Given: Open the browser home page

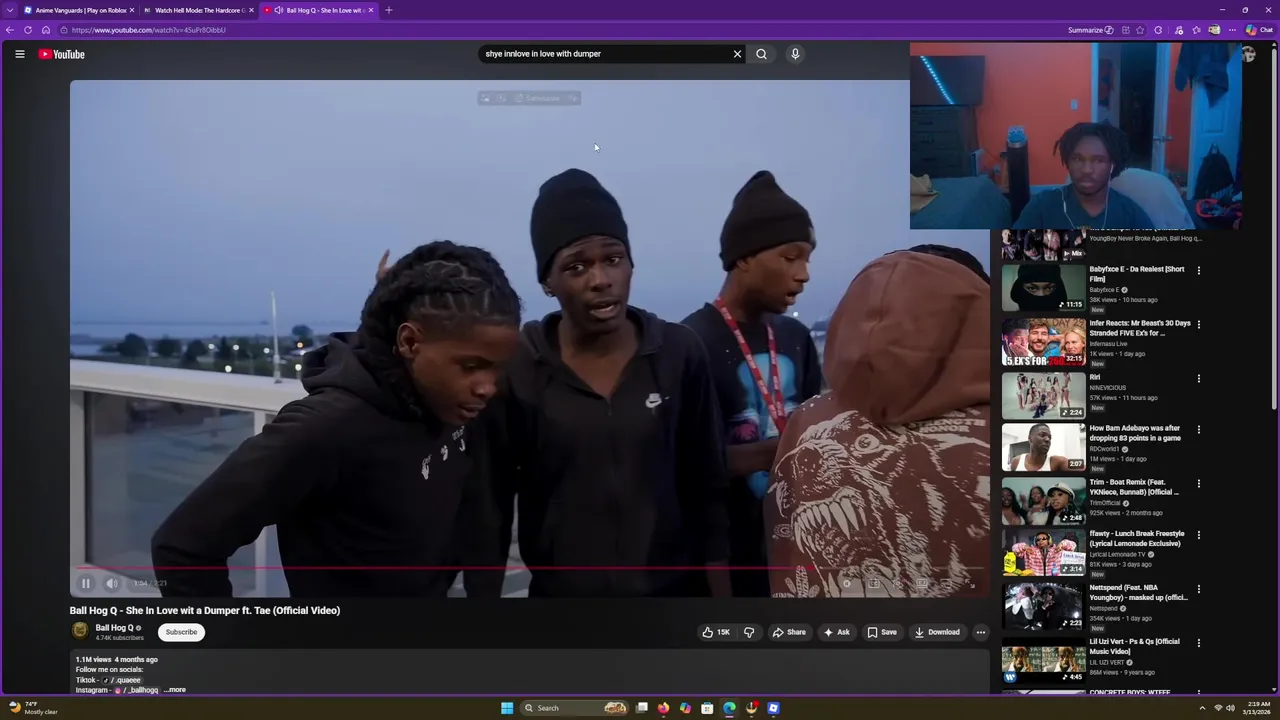Looking at the screenshot, I should (45, 30).
